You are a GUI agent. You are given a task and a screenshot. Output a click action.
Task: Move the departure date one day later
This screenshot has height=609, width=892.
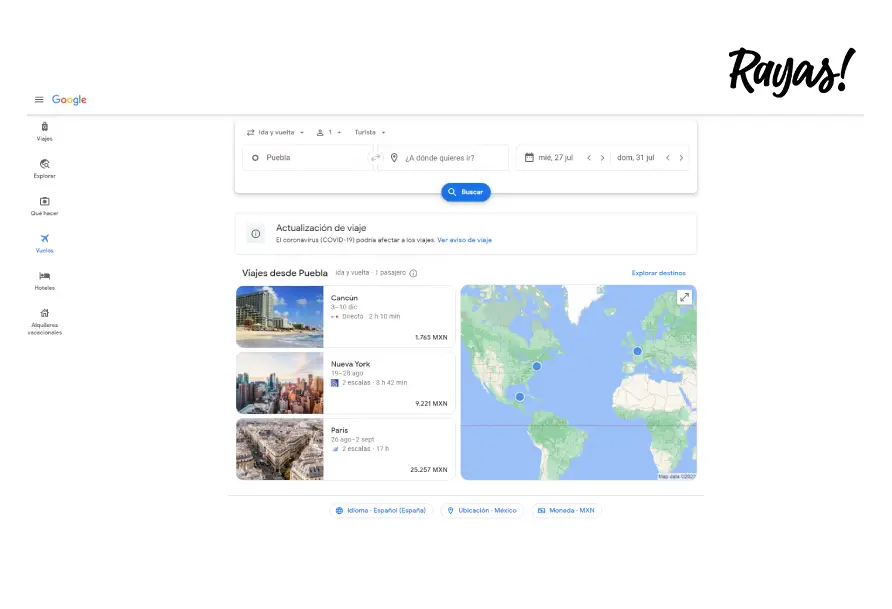click(x=602, y=158)
